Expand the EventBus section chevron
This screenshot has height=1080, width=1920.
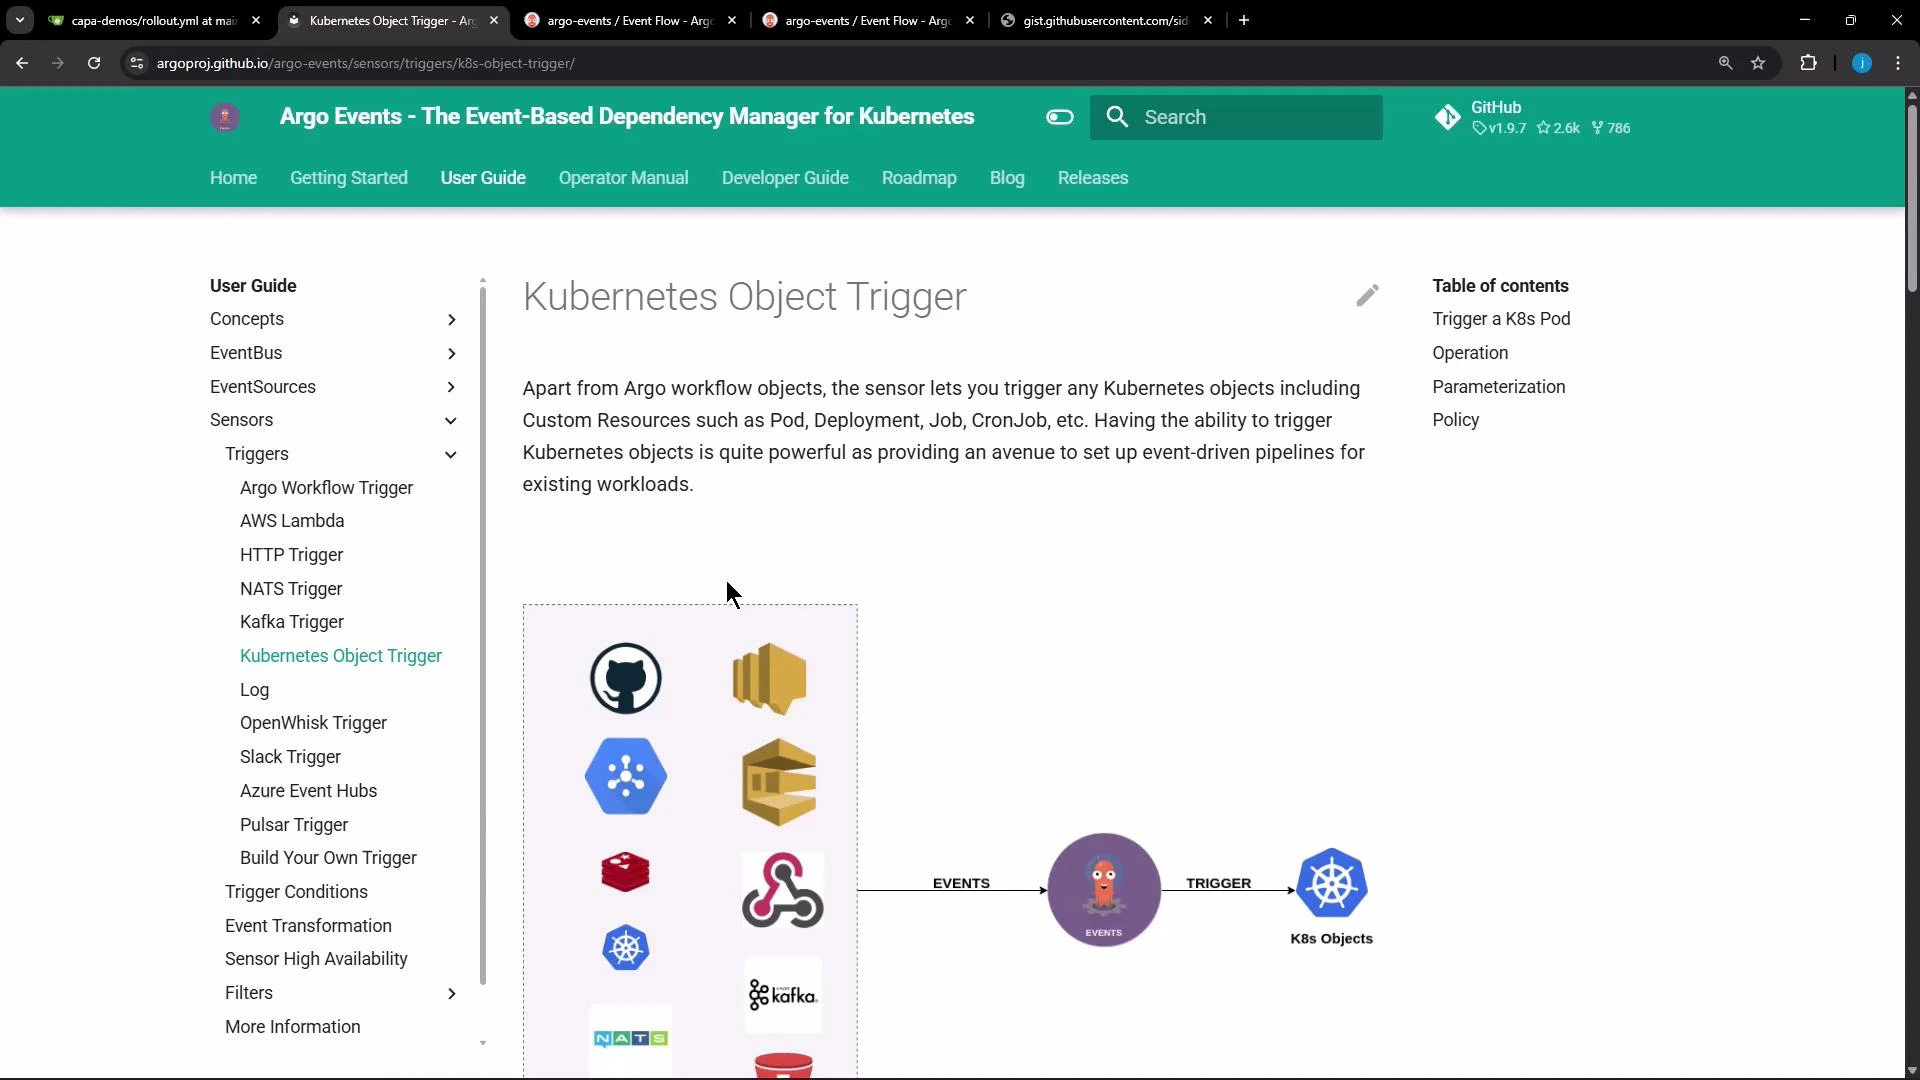451,354
